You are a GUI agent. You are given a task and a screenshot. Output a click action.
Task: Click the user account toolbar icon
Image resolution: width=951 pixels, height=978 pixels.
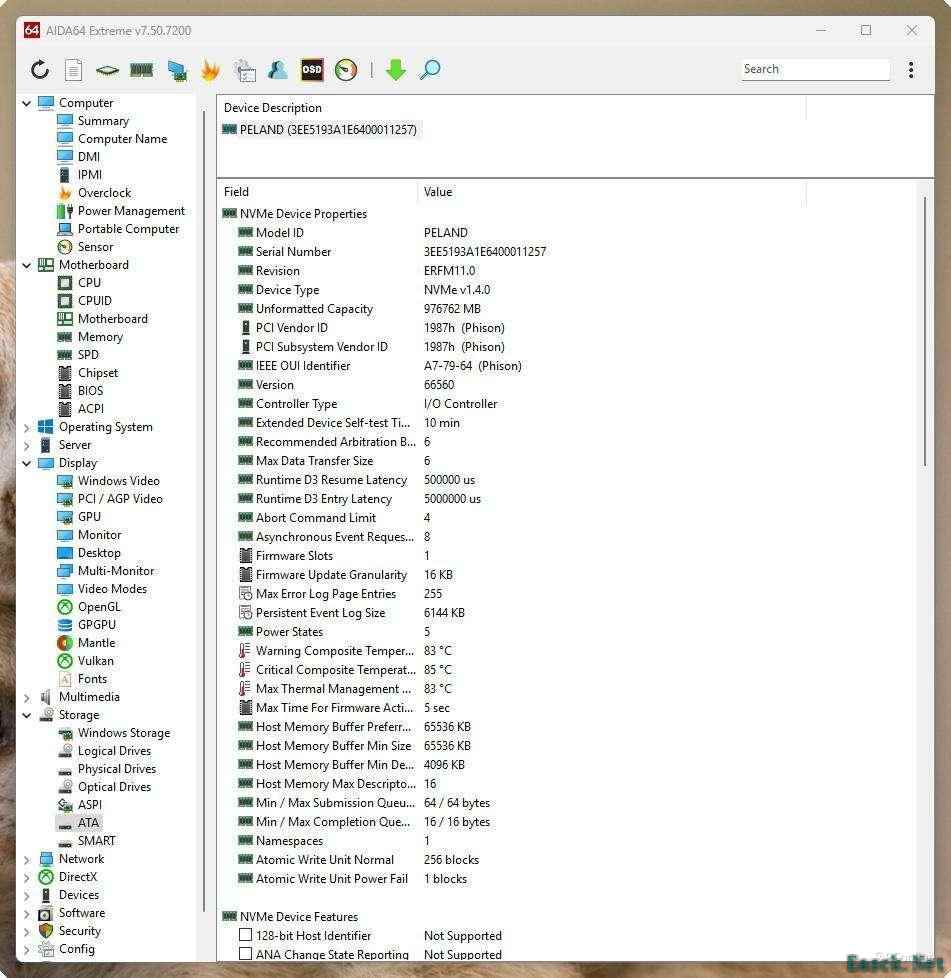(x=278, y=69)
